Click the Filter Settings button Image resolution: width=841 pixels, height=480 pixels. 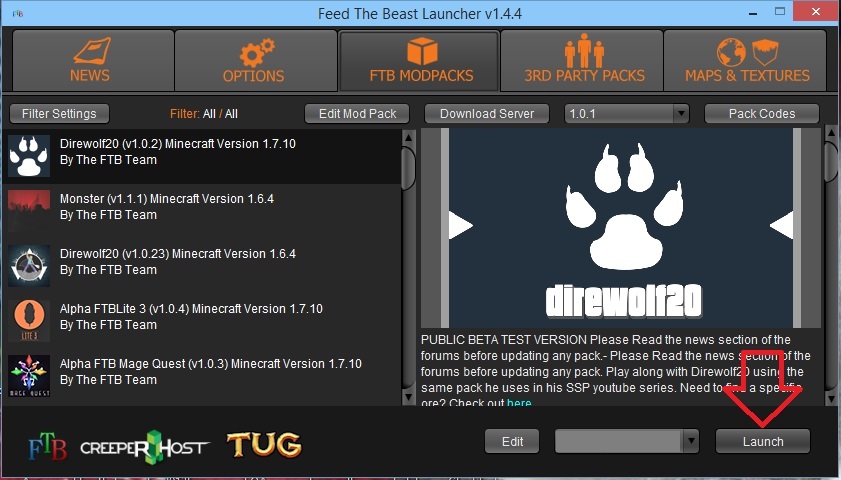[x=59, y=114]
